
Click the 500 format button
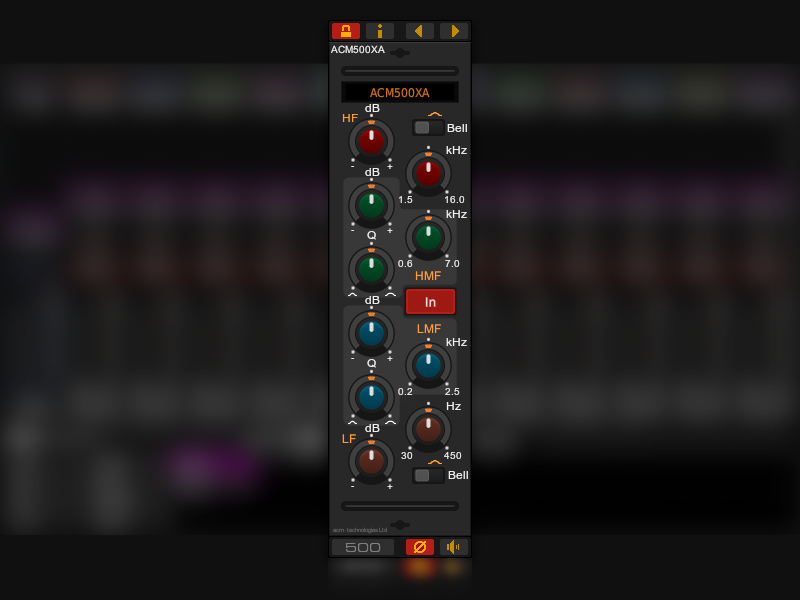pos(363,547)
